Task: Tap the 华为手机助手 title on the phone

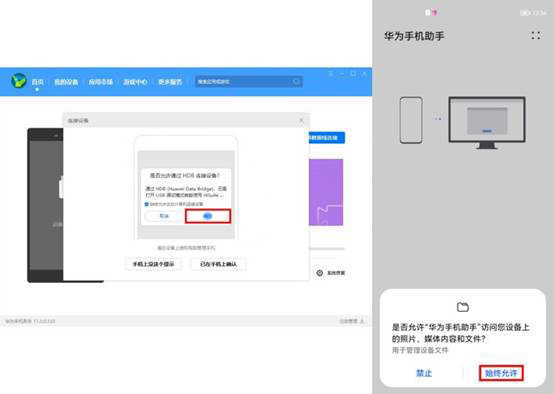Action: (414, 36)
